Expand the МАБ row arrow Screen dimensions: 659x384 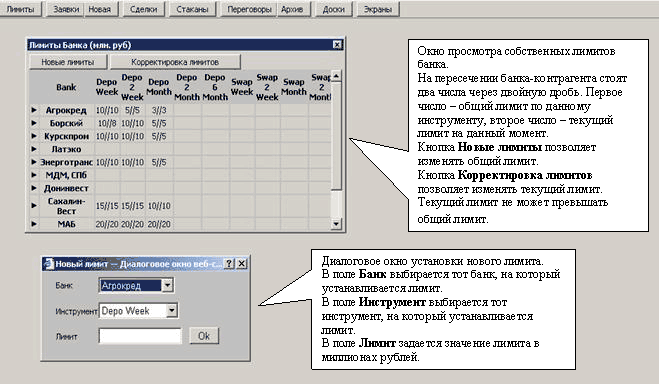(x=34, y=224)
